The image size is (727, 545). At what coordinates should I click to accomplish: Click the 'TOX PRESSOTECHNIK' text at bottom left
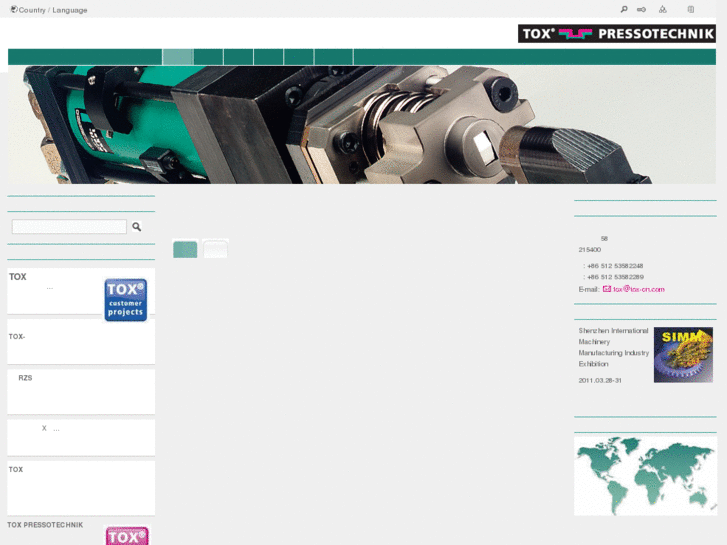coord(45,525)
